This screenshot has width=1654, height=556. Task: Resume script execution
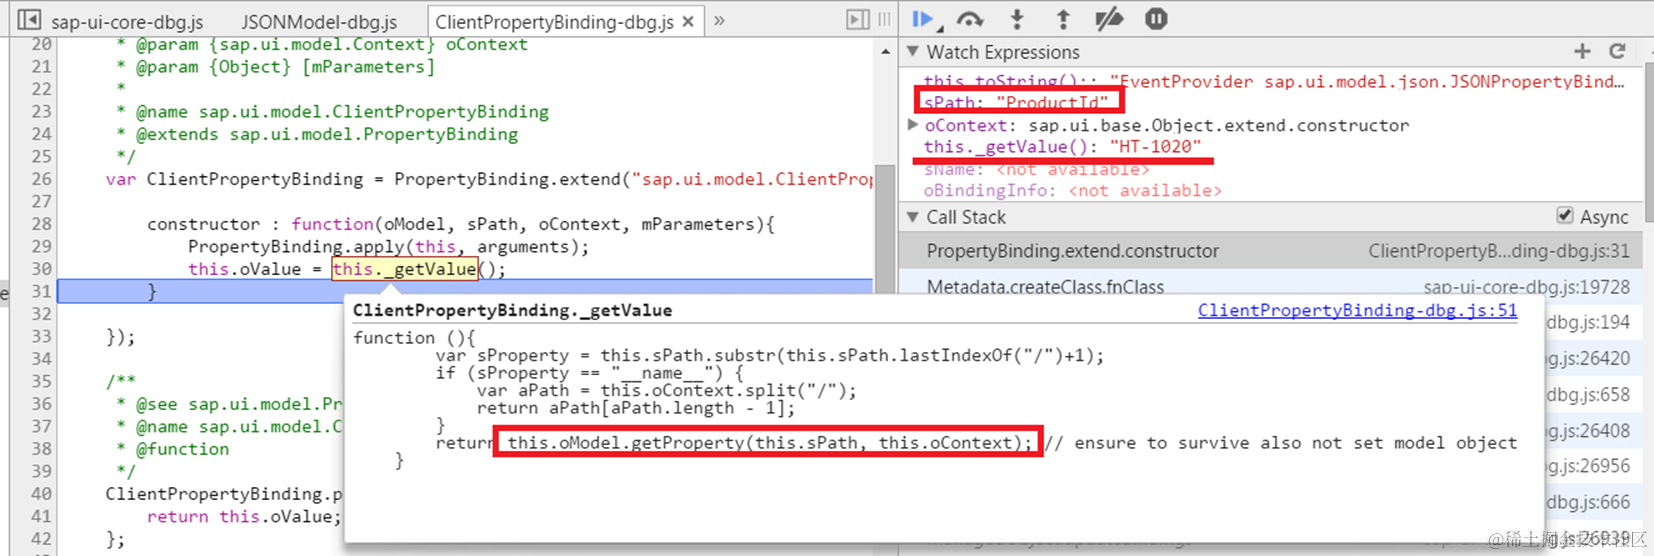(x=924, y=19)
